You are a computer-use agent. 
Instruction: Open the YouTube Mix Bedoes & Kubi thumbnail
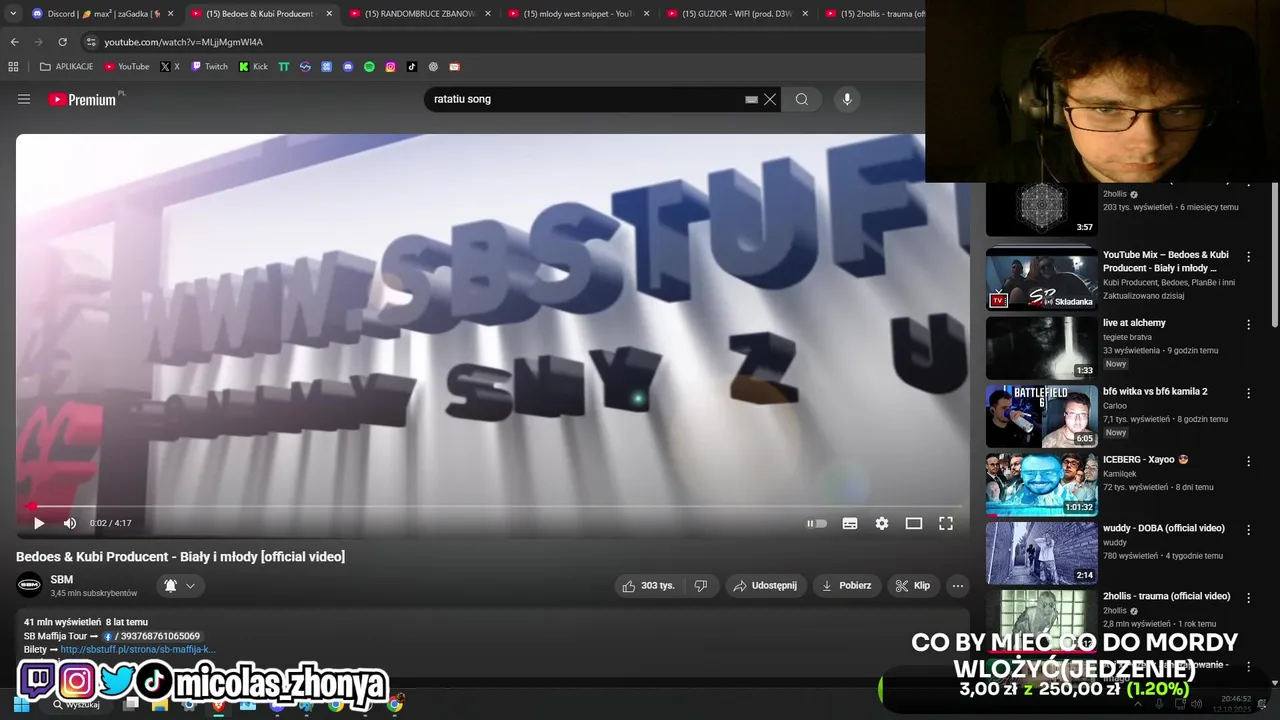tap(1042, 279)
